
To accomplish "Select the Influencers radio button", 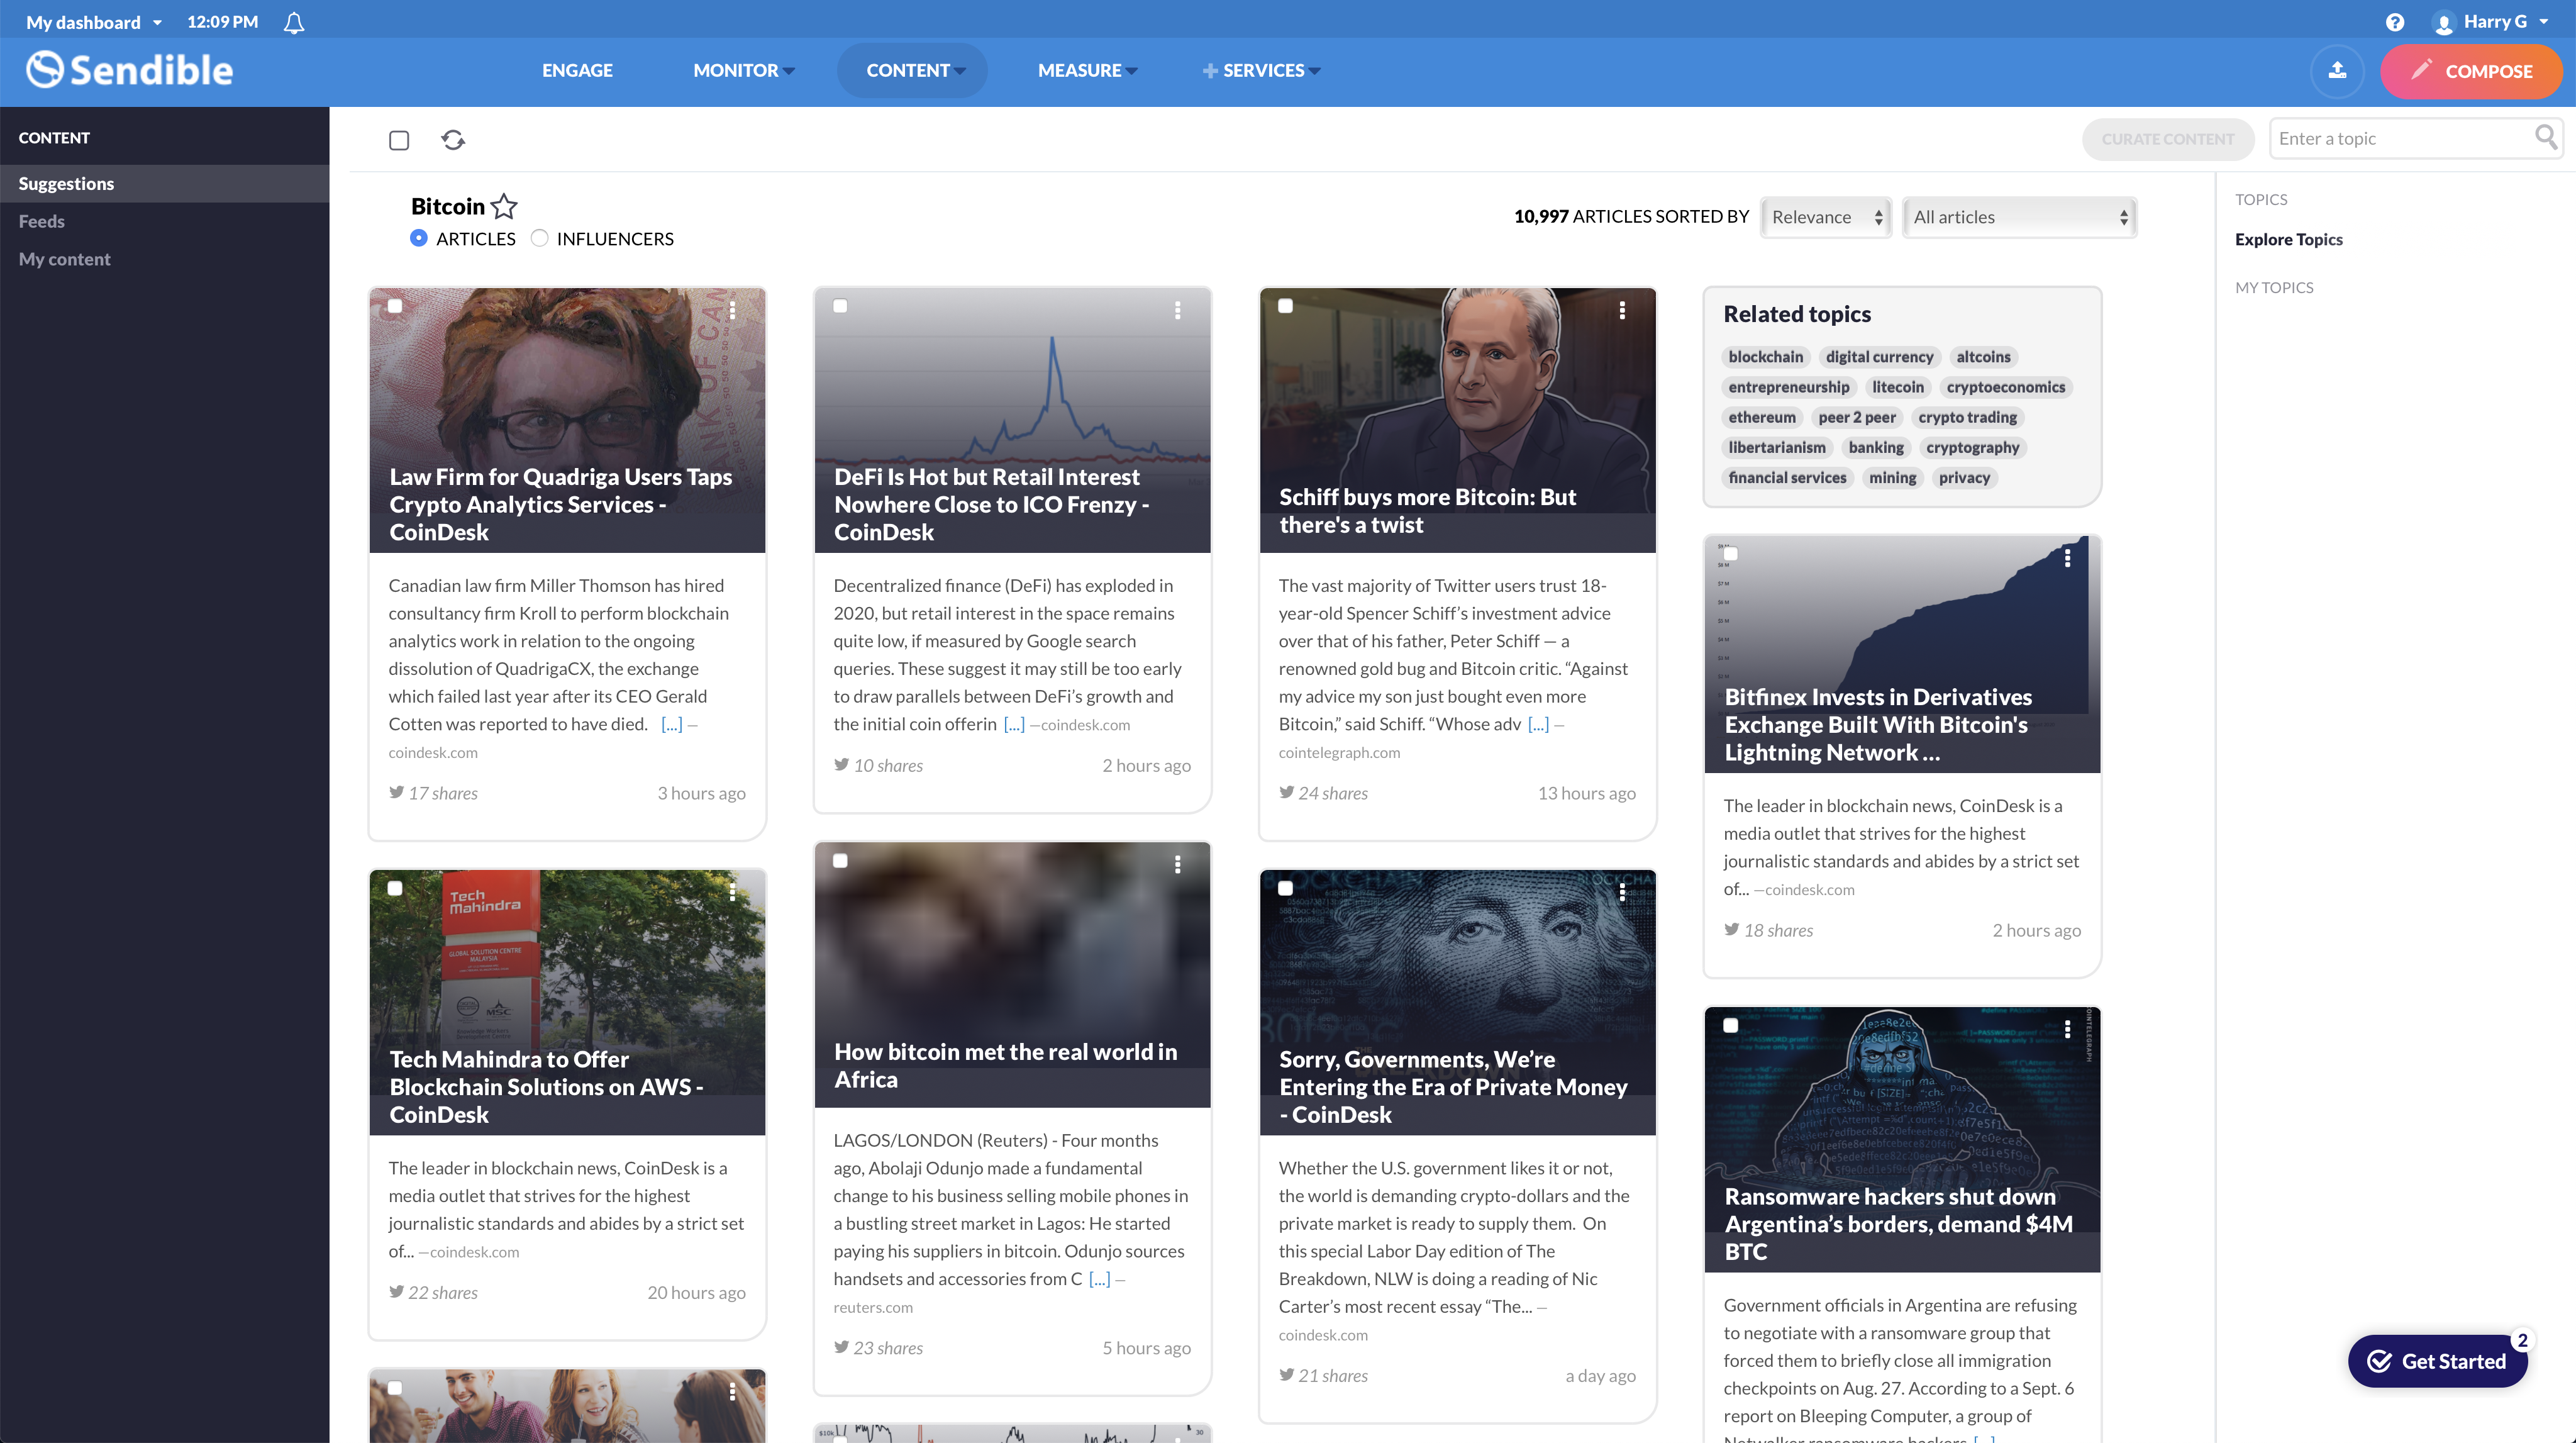I will point(540,238).
